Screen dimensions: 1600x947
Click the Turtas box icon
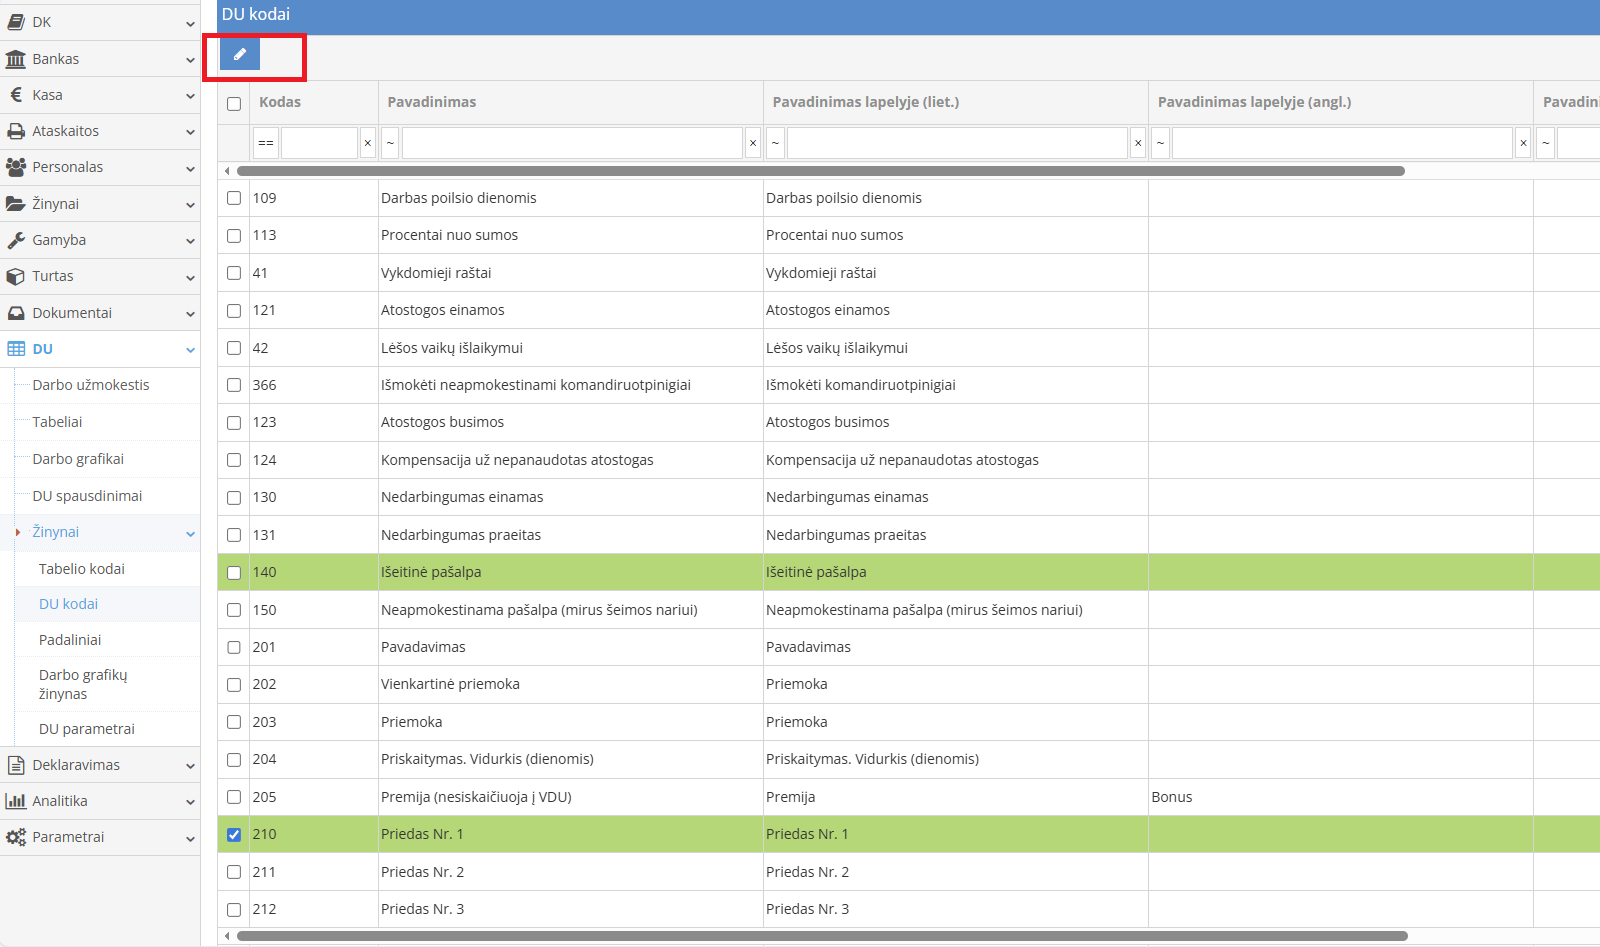16,276
